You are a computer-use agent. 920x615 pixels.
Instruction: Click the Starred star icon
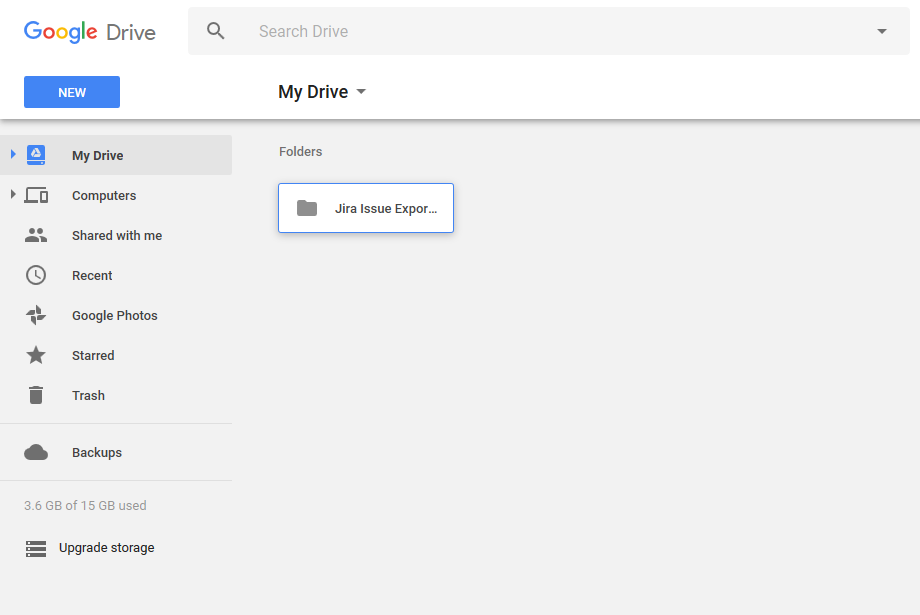36,355
